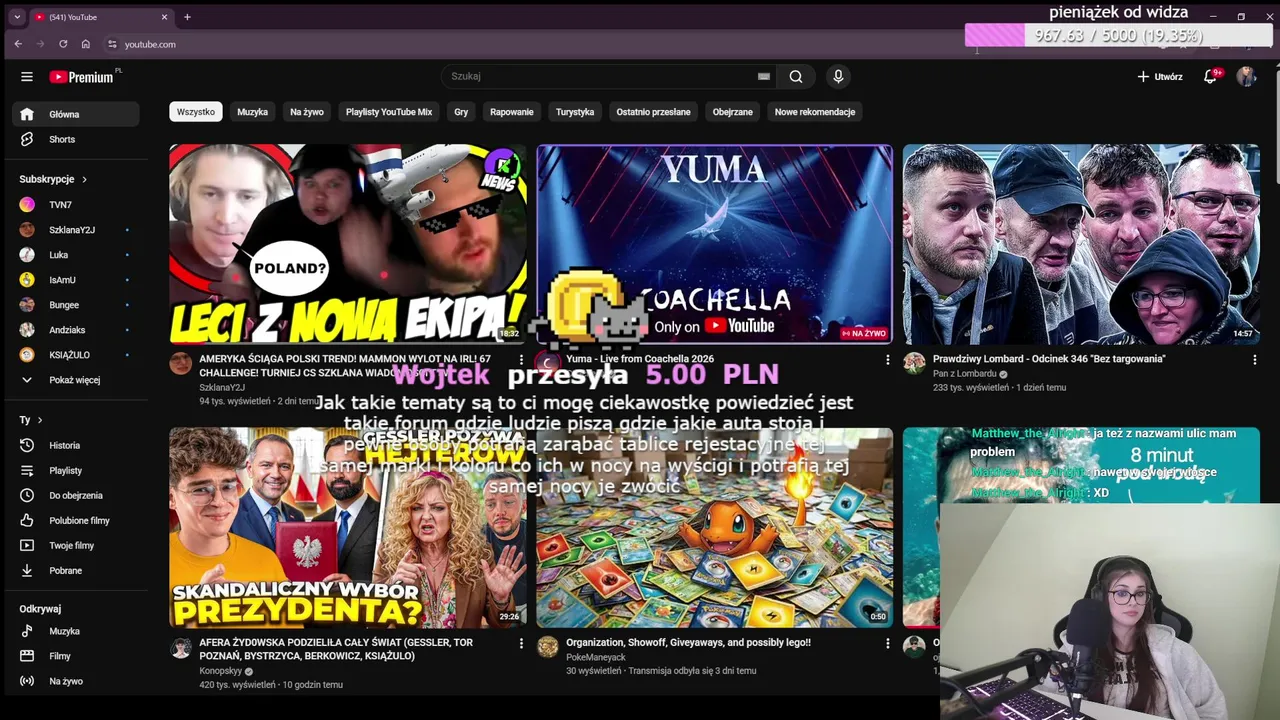Open Yuma Coachella live thumbnail

[x=714, y=244]
